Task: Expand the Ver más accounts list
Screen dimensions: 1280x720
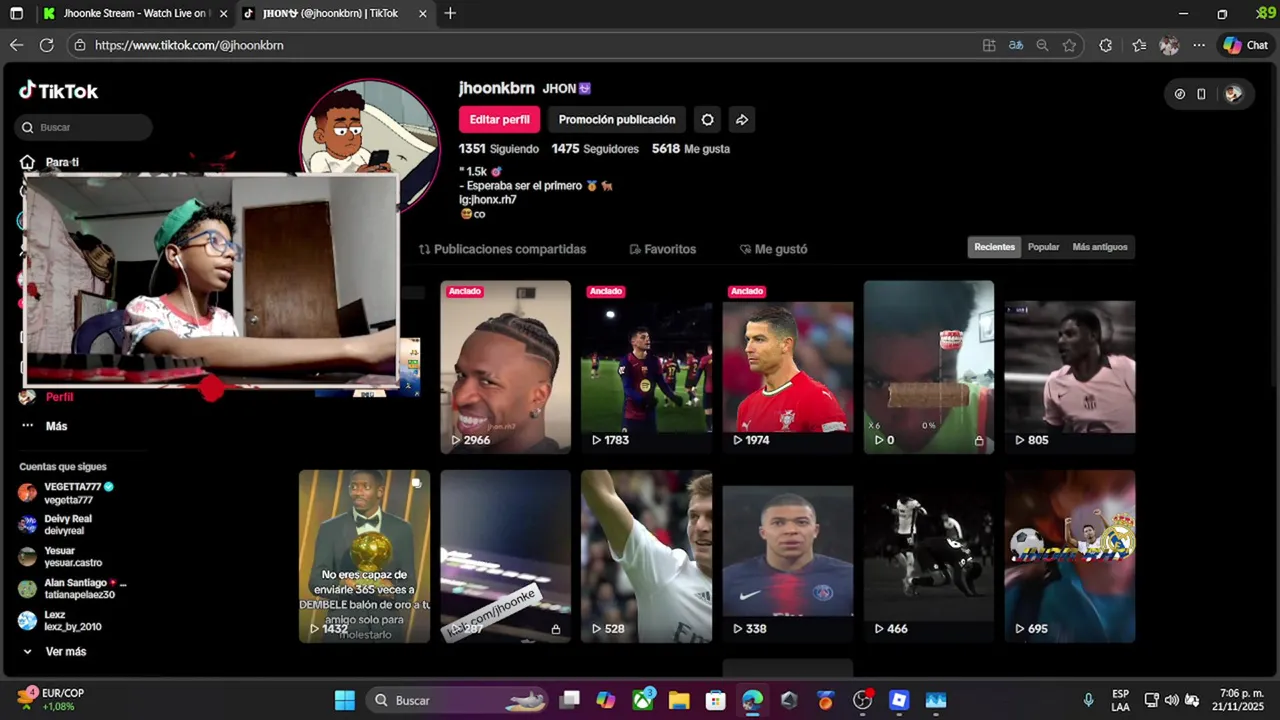Action: [x=54, y=651]
